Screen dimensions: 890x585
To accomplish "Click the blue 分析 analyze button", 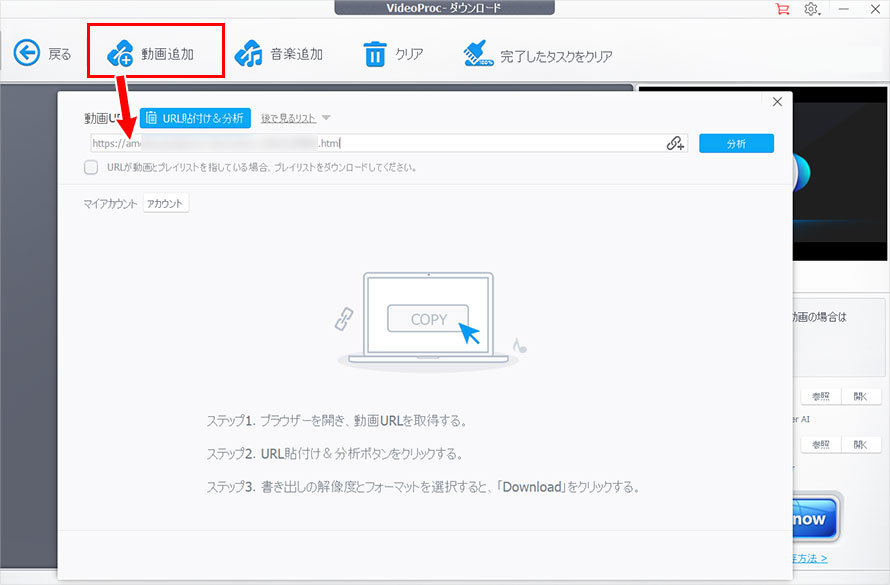I will pos(736,143).
